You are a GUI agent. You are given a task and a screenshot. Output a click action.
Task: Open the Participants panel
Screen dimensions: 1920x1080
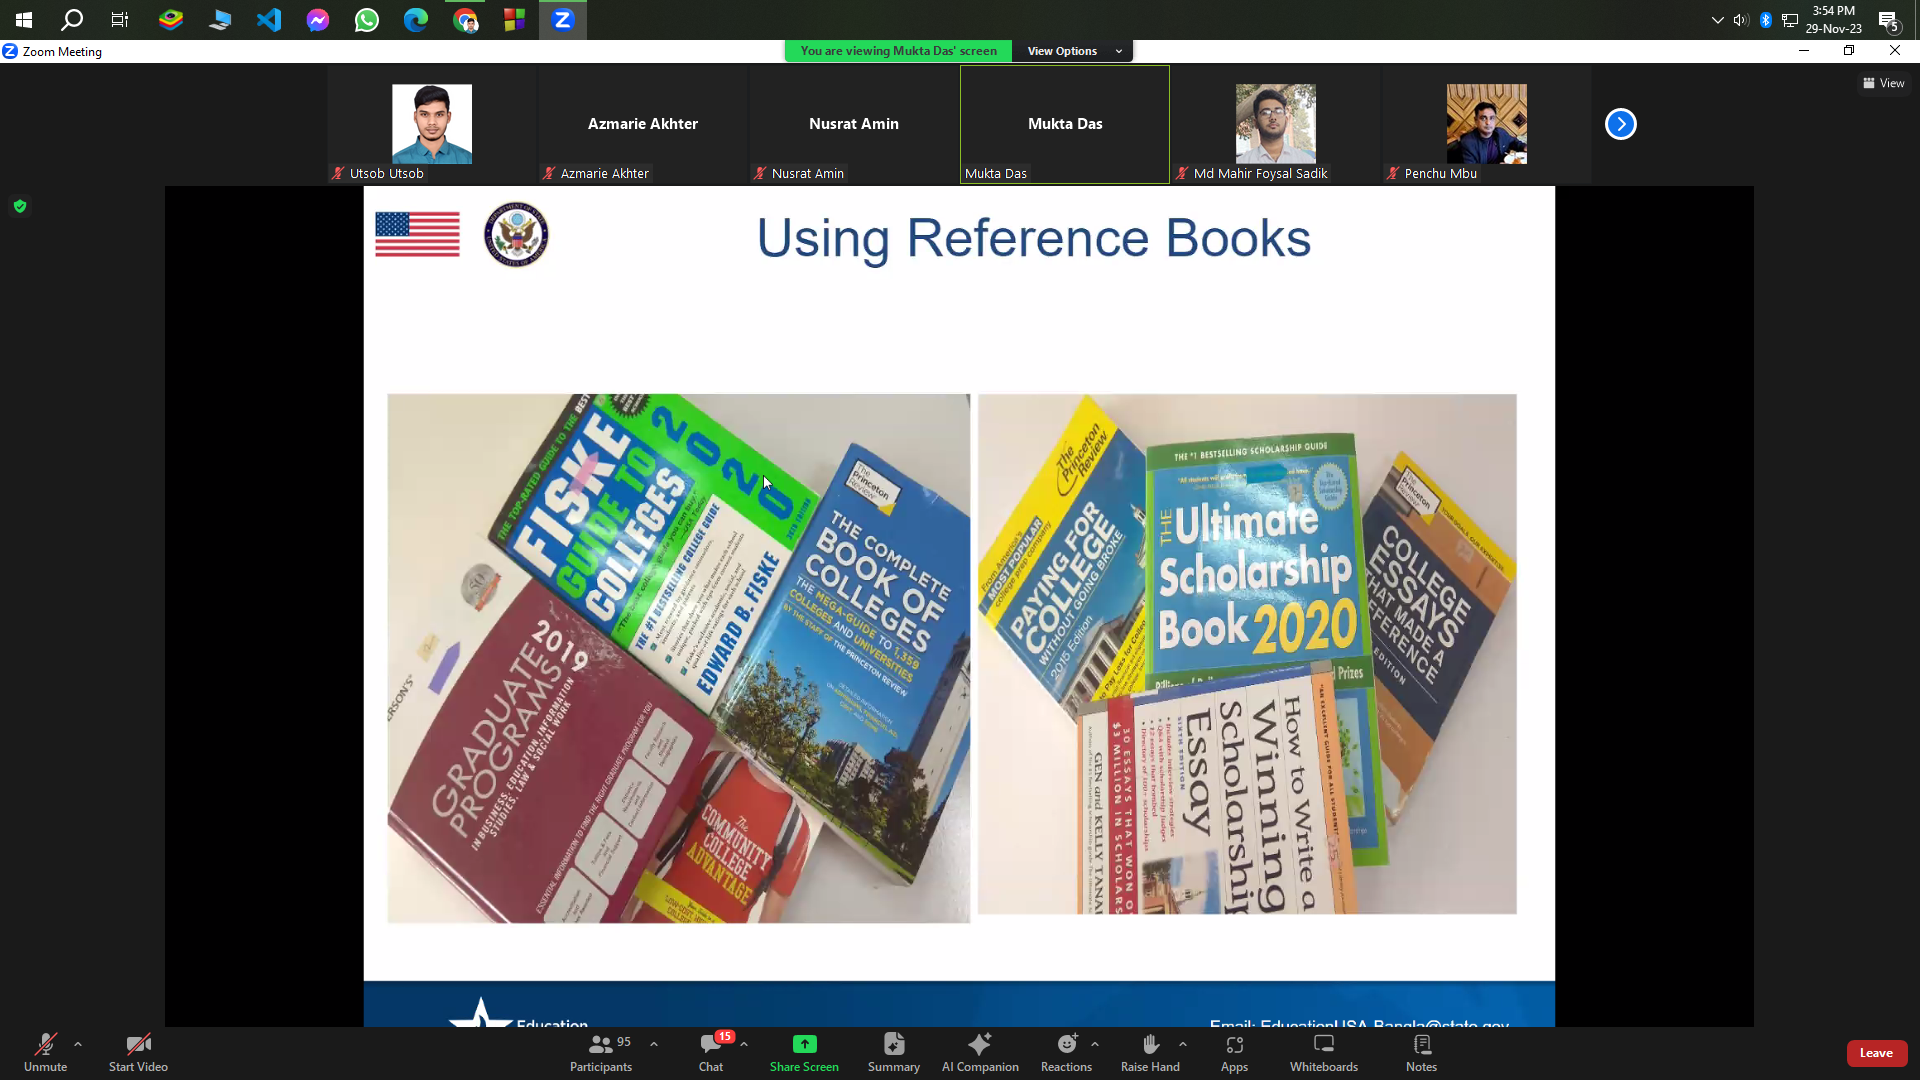coord(600,1052)
